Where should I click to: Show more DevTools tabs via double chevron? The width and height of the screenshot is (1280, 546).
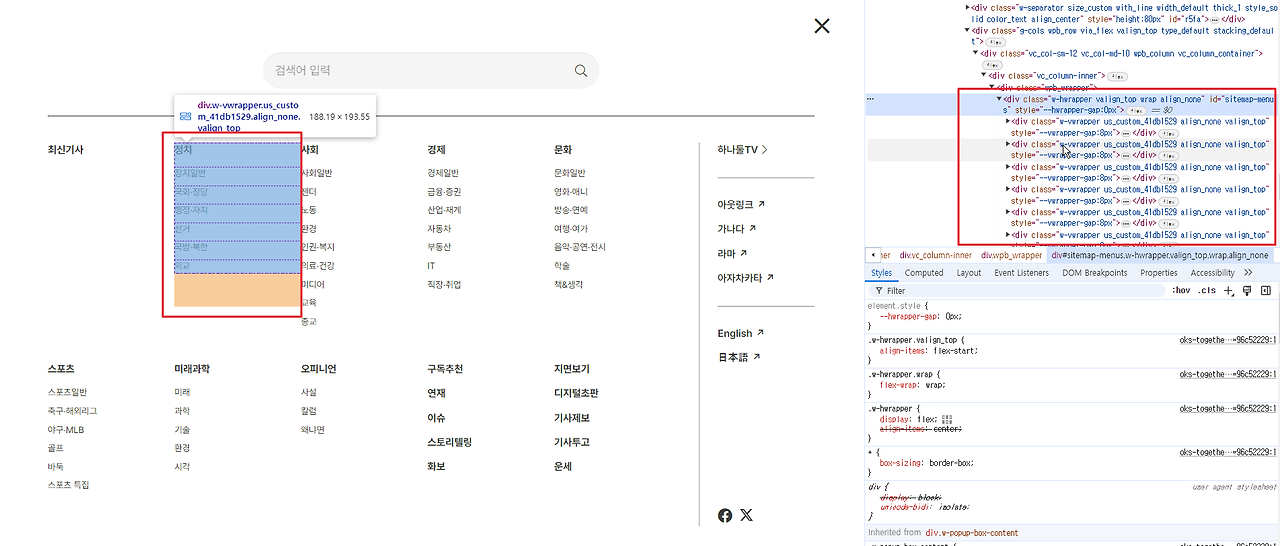pos(1248,273)
